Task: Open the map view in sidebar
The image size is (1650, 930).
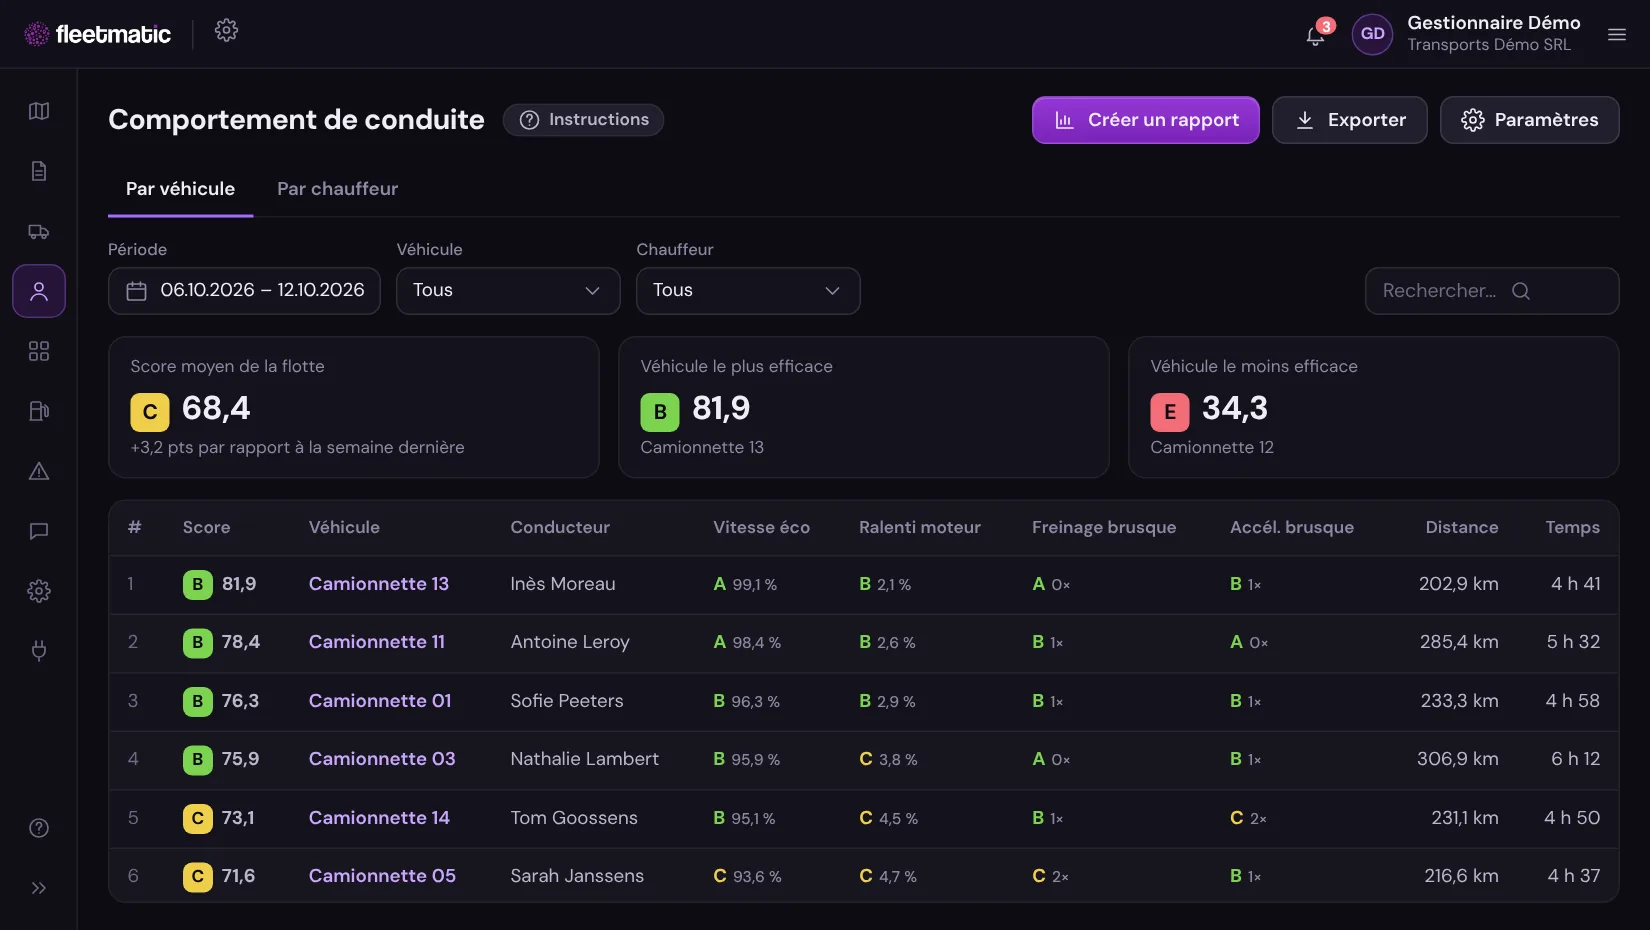Action: point(39,111)
